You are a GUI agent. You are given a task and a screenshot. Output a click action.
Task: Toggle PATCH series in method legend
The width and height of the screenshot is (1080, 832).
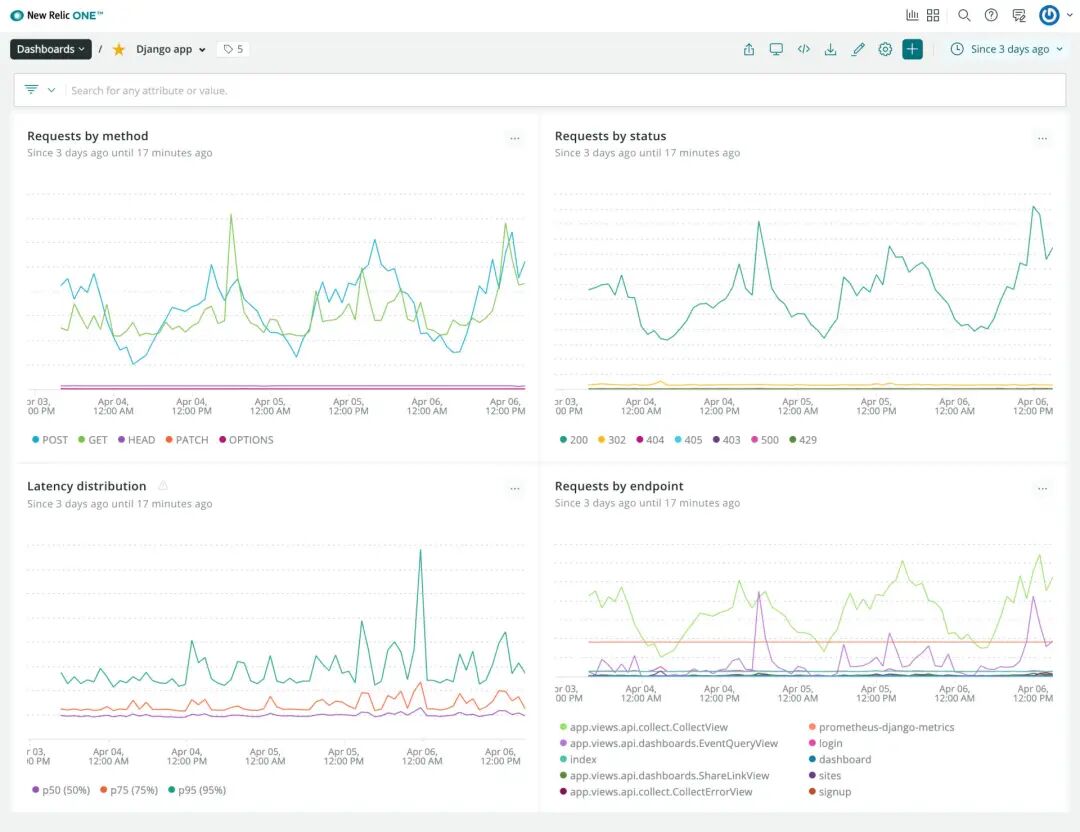(x=187, y=439)
